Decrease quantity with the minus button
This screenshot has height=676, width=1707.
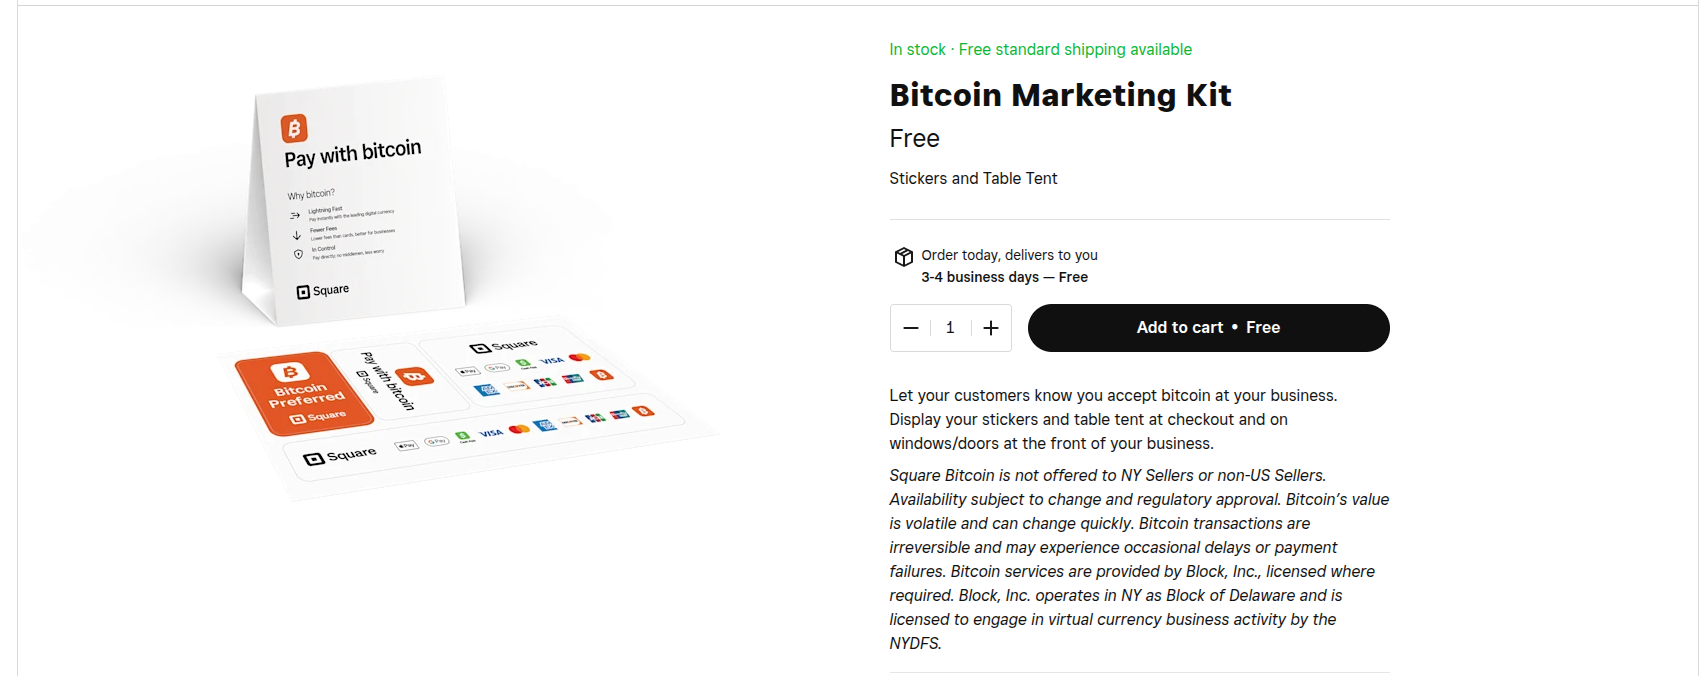pyautogui.click(x=910, y=328)
